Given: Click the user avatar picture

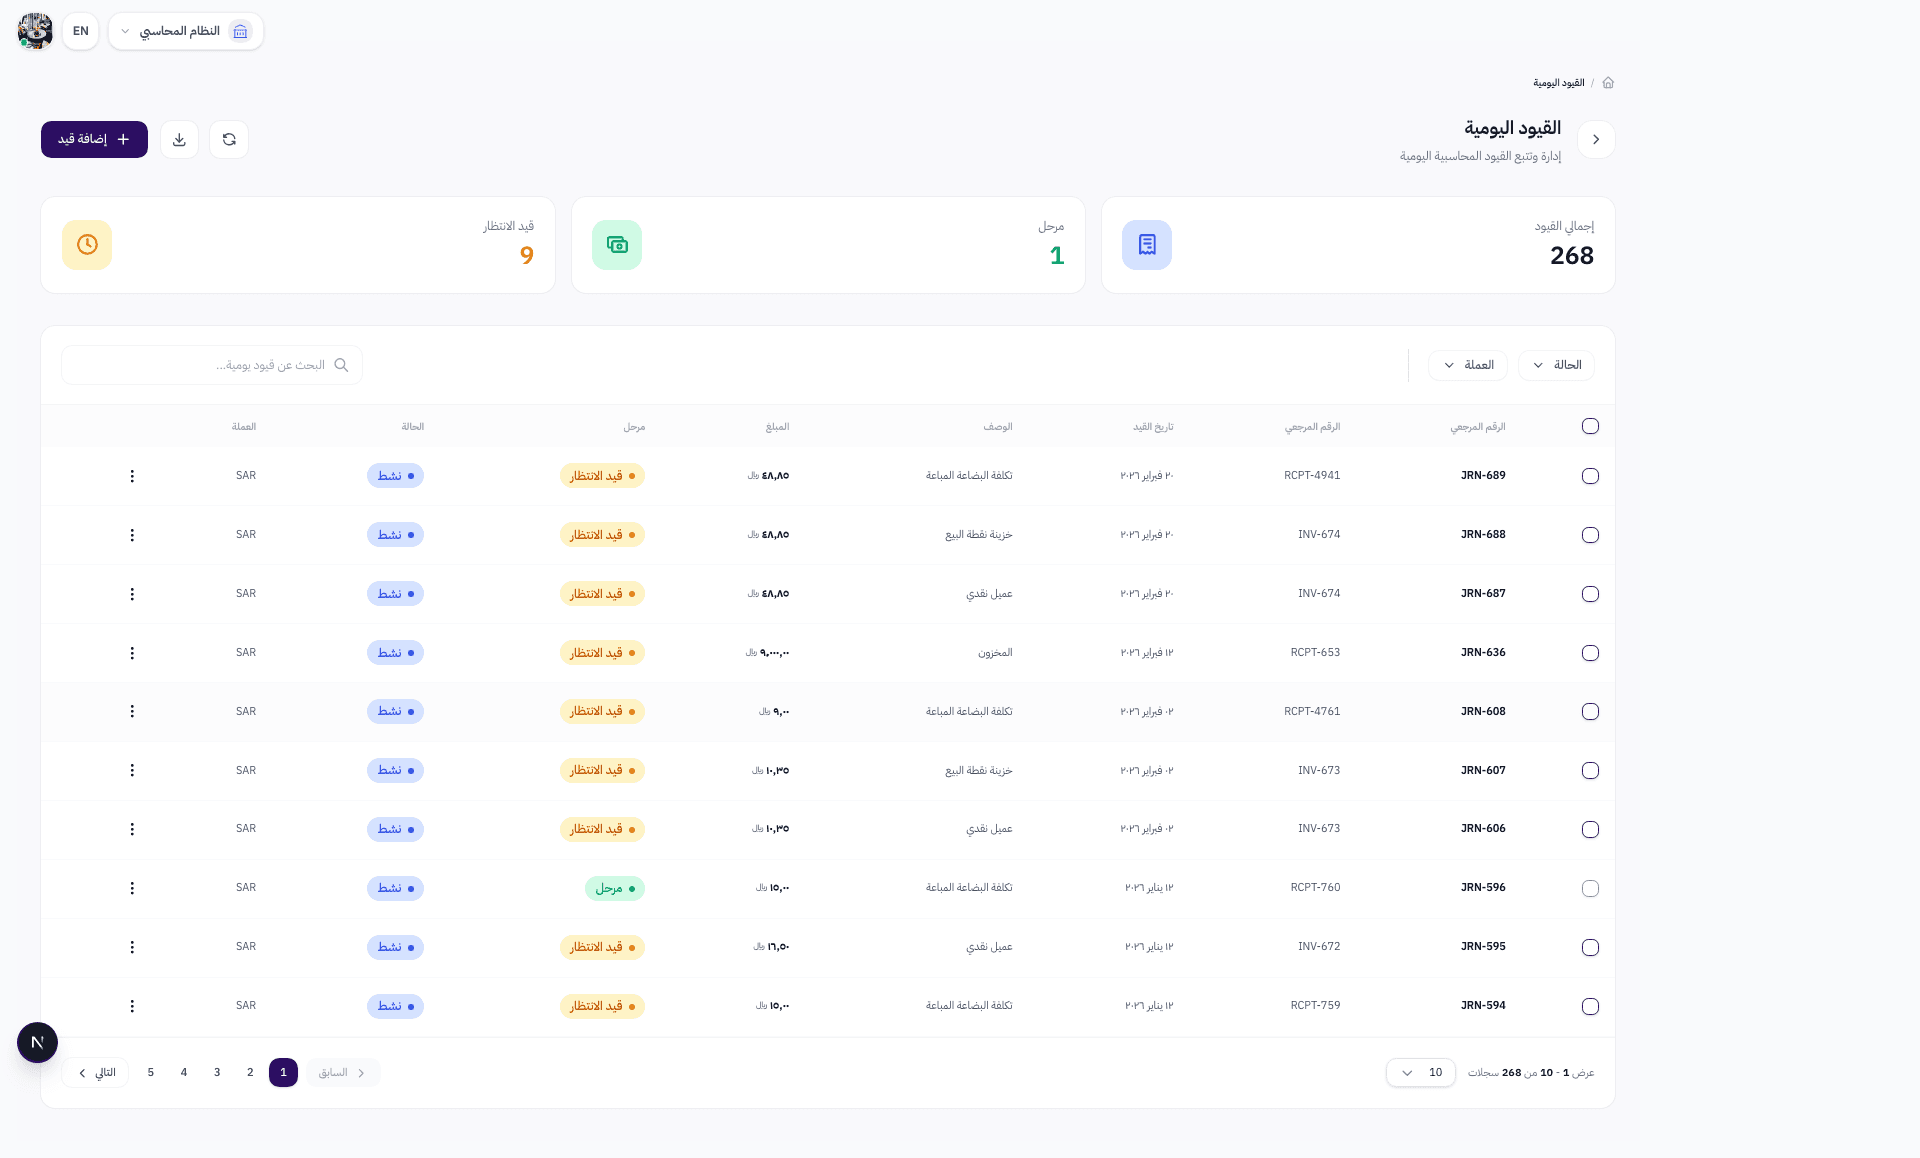Looking at the screenshot, I should 35,31.
